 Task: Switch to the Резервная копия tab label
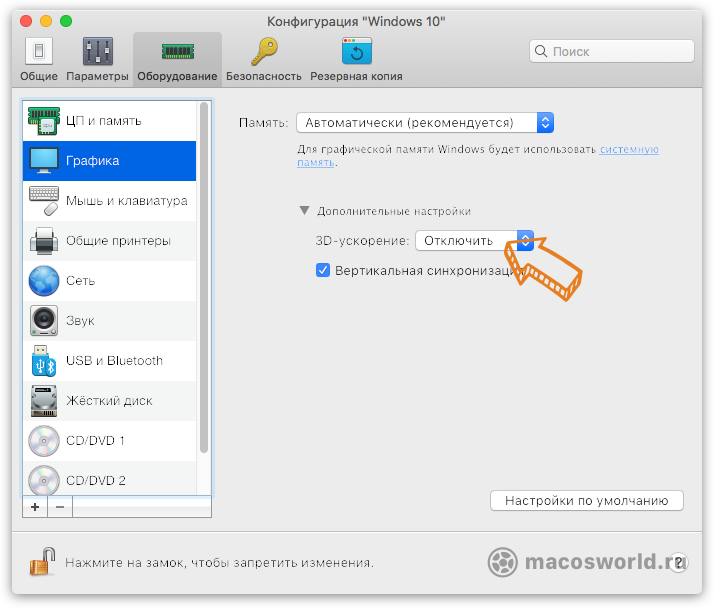(x=356, y=76)
